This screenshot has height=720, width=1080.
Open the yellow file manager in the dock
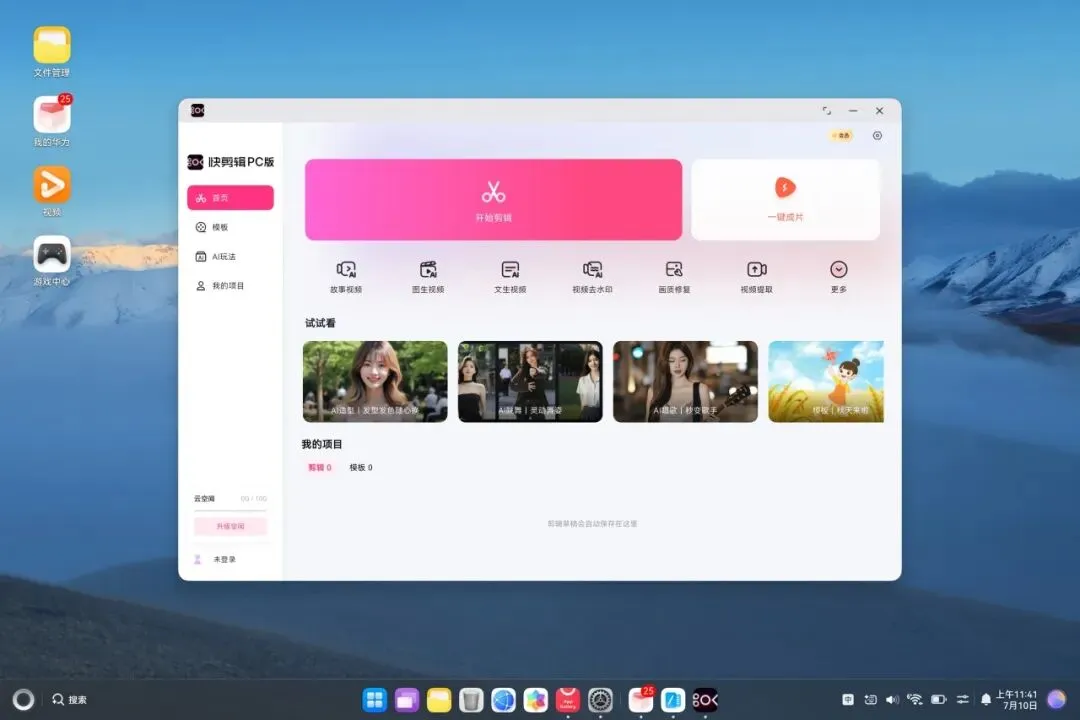(x=439, y=700)
